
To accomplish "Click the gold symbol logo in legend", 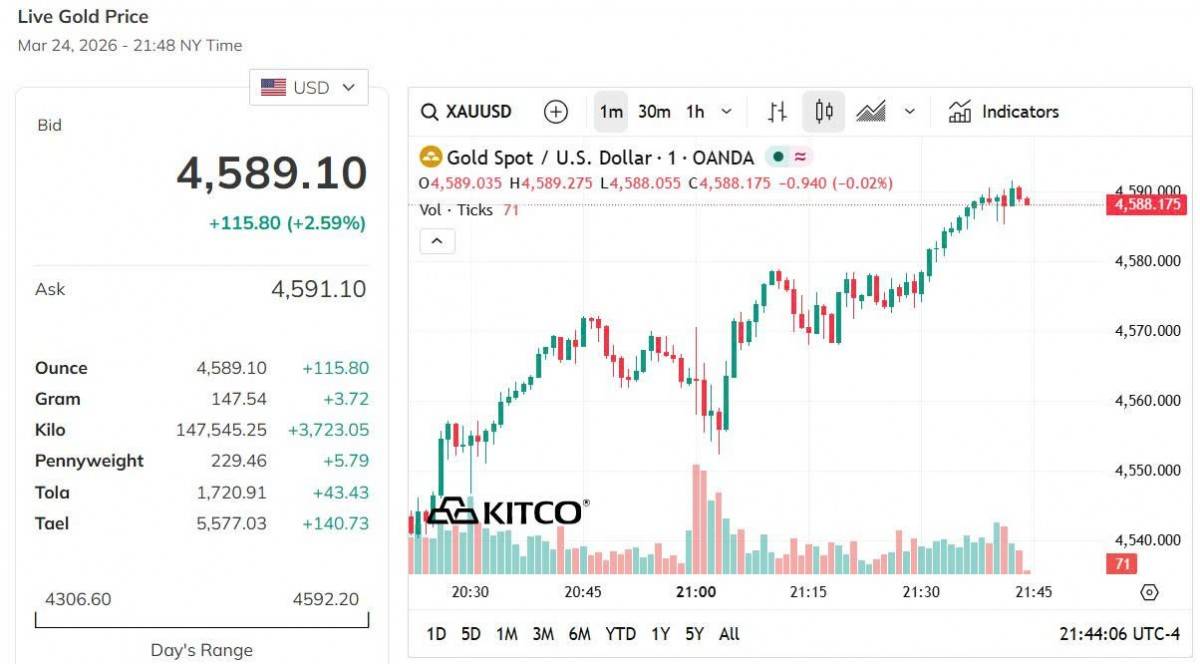I will [430, 157].
